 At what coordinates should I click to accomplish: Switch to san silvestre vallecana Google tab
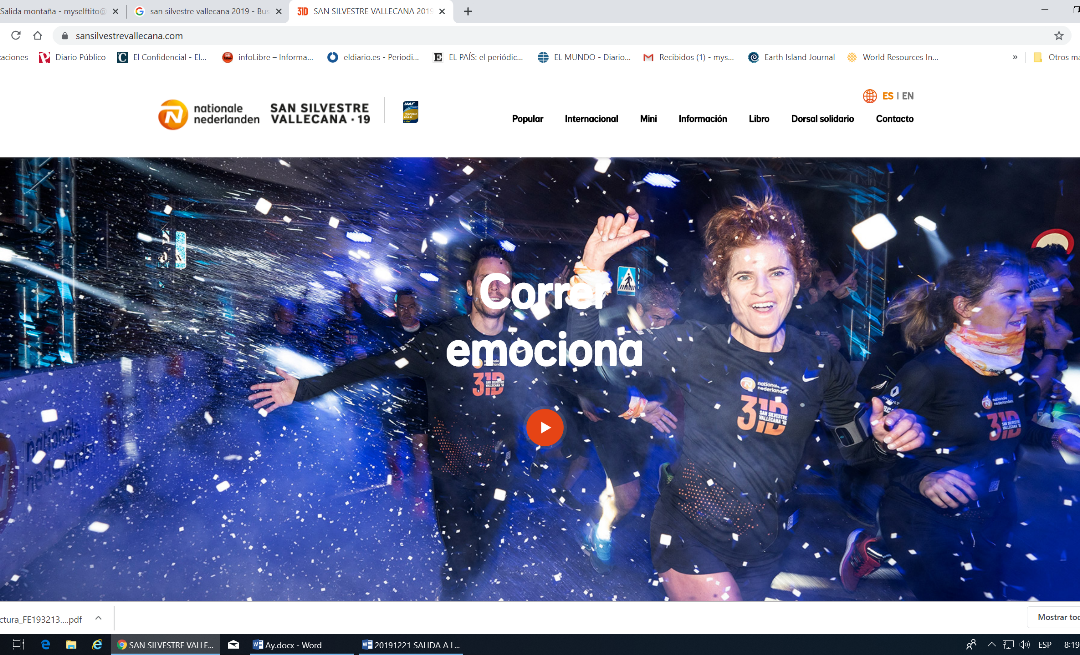[207, 11]
